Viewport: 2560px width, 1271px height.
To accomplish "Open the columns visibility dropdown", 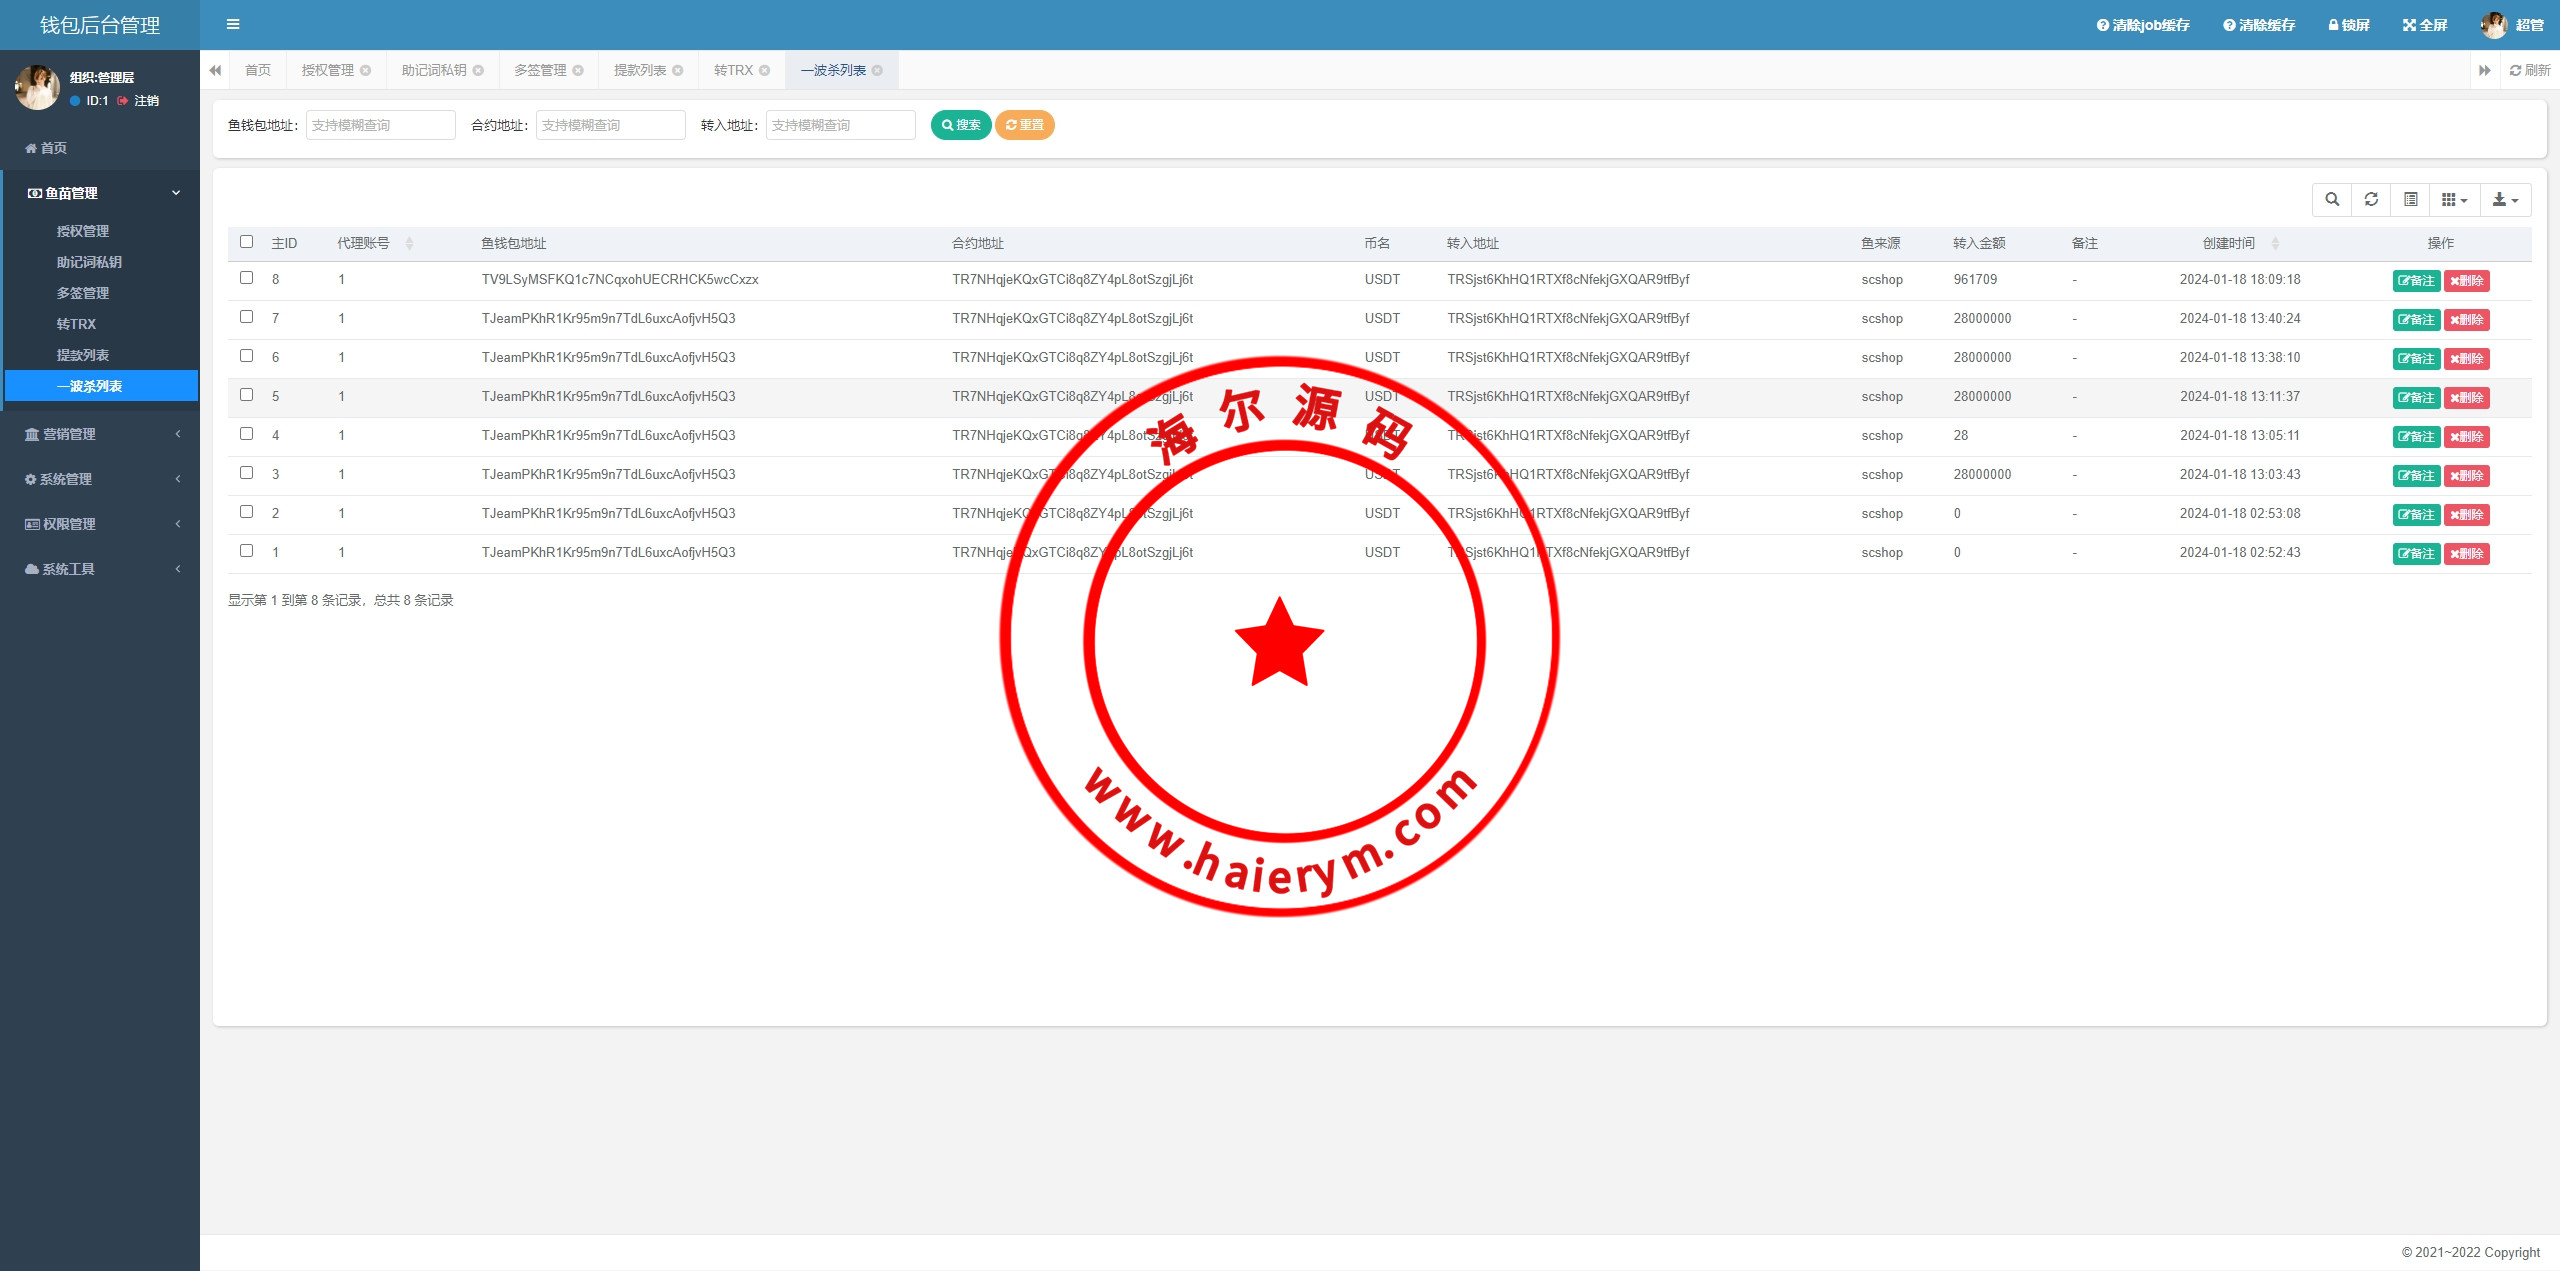I will point(2454,200).
